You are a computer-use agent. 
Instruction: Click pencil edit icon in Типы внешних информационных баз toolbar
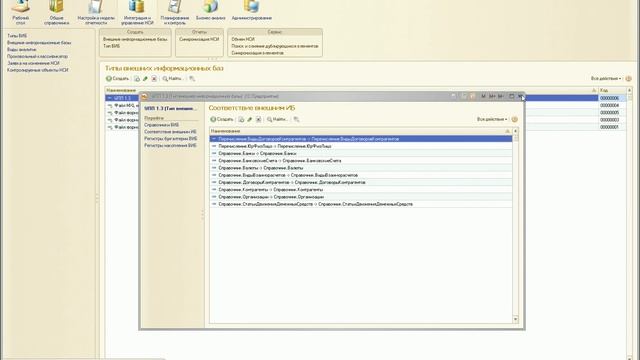(x=145, y=78)
